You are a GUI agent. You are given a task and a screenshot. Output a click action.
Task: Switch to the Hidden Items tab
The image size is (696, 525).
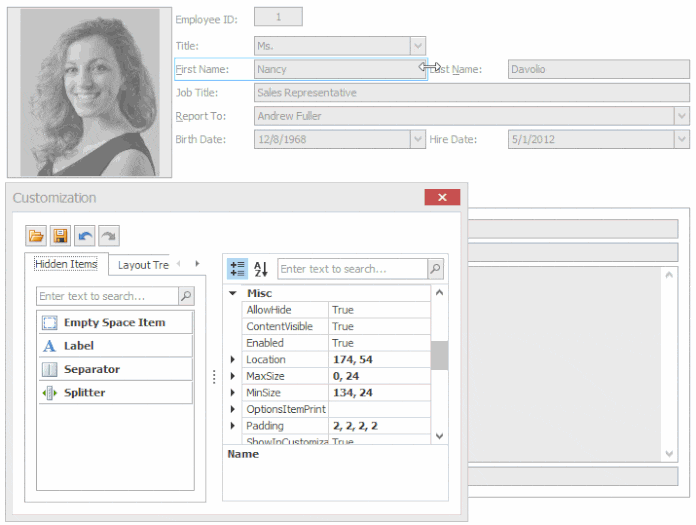[66, 264]
